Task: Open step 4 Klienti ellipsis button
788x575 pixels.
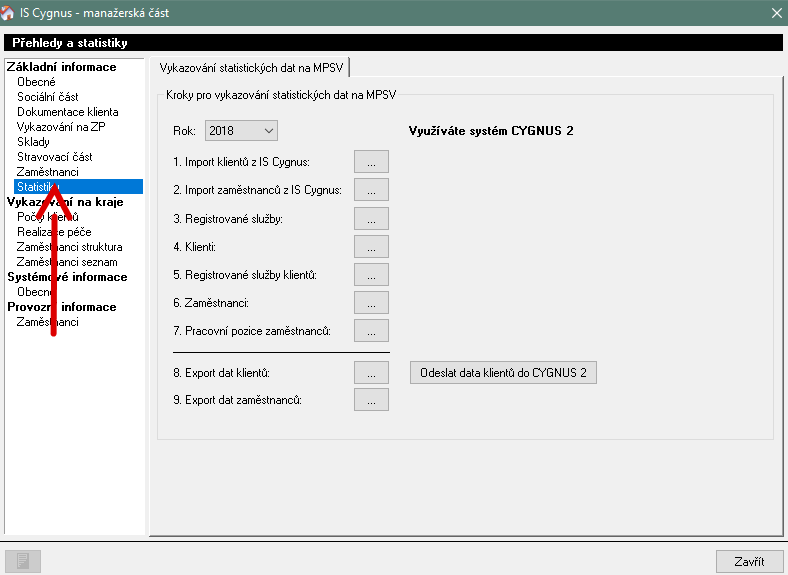Action: pyautogui.click(x=371, y=247)
